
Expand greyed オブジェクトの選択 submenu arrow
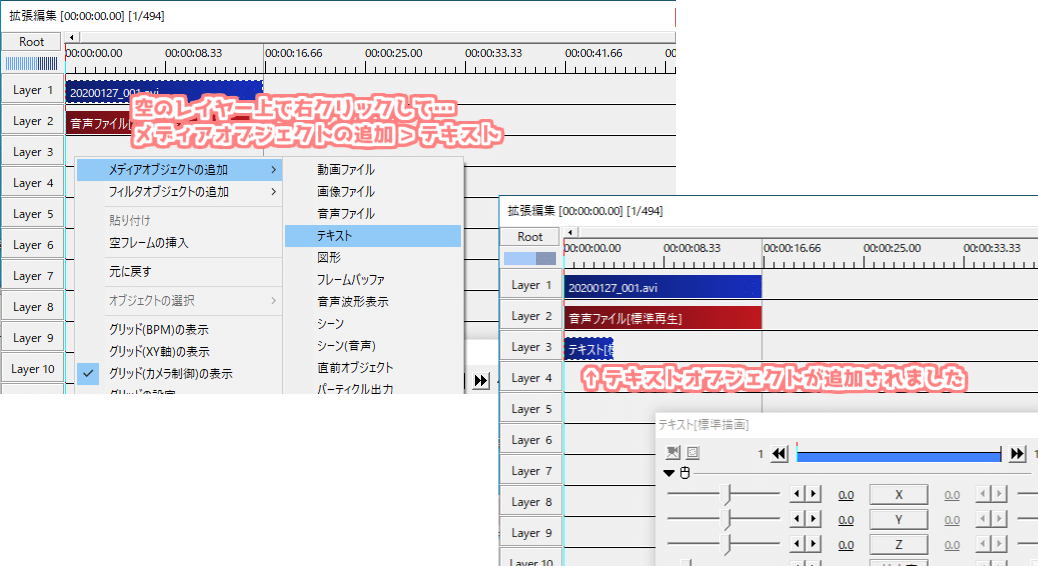coord(273,301)
